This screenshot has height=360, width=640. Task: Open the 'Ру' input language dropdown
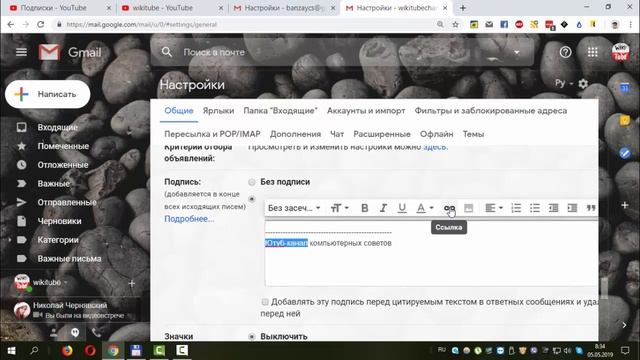click(564, 83)
